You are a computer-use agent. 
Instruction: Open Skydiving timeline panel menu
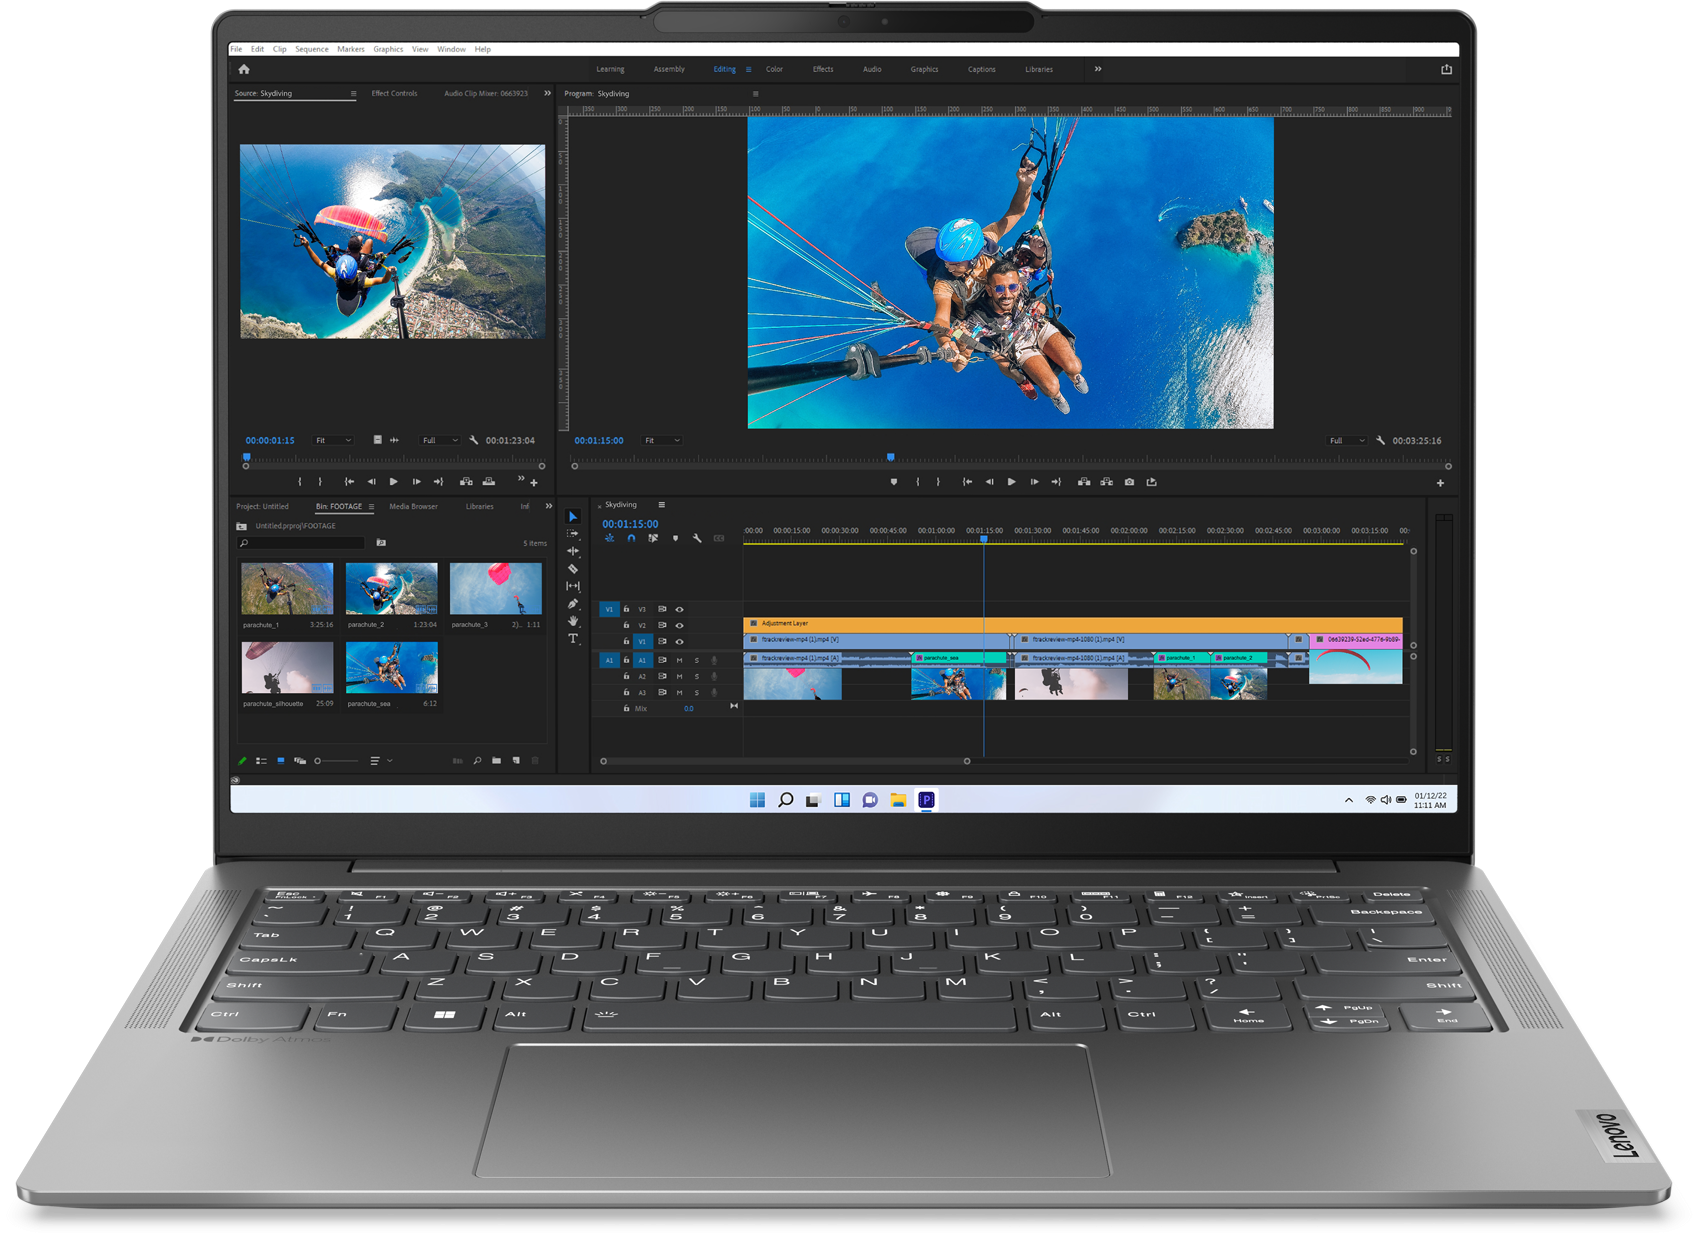point(661,505)
